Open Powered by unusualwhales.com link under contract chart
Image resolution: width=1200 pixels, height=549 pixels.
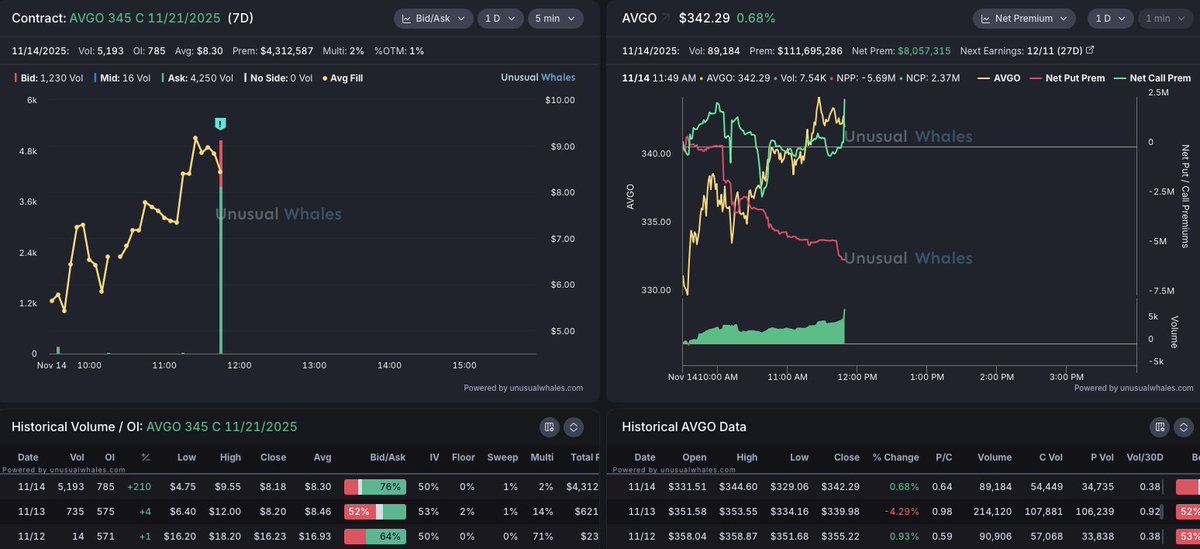523,388
